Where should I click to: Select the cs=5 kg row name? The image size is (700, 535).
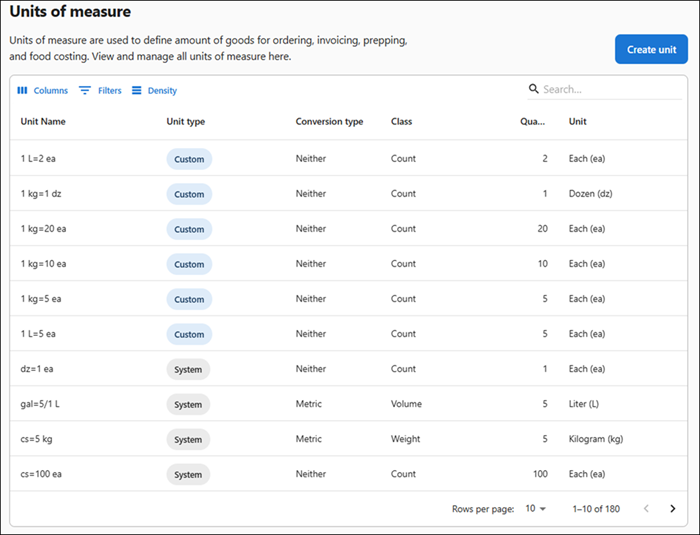pyautogui.click(x=36, y=439)
